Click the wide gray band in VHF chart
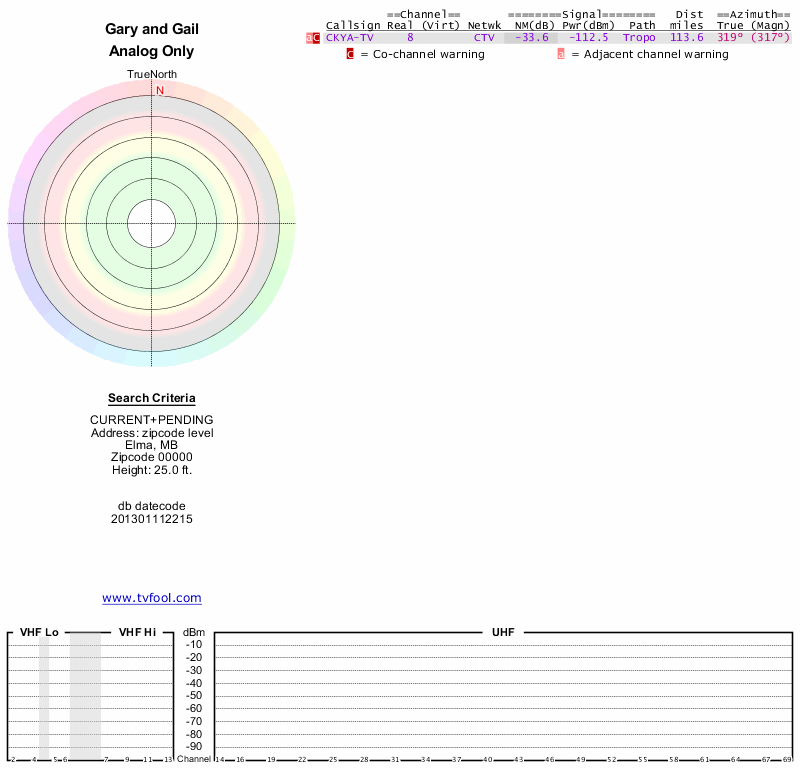Image resolution: width=800 pixels, height=768 pixels. point(85,696)
